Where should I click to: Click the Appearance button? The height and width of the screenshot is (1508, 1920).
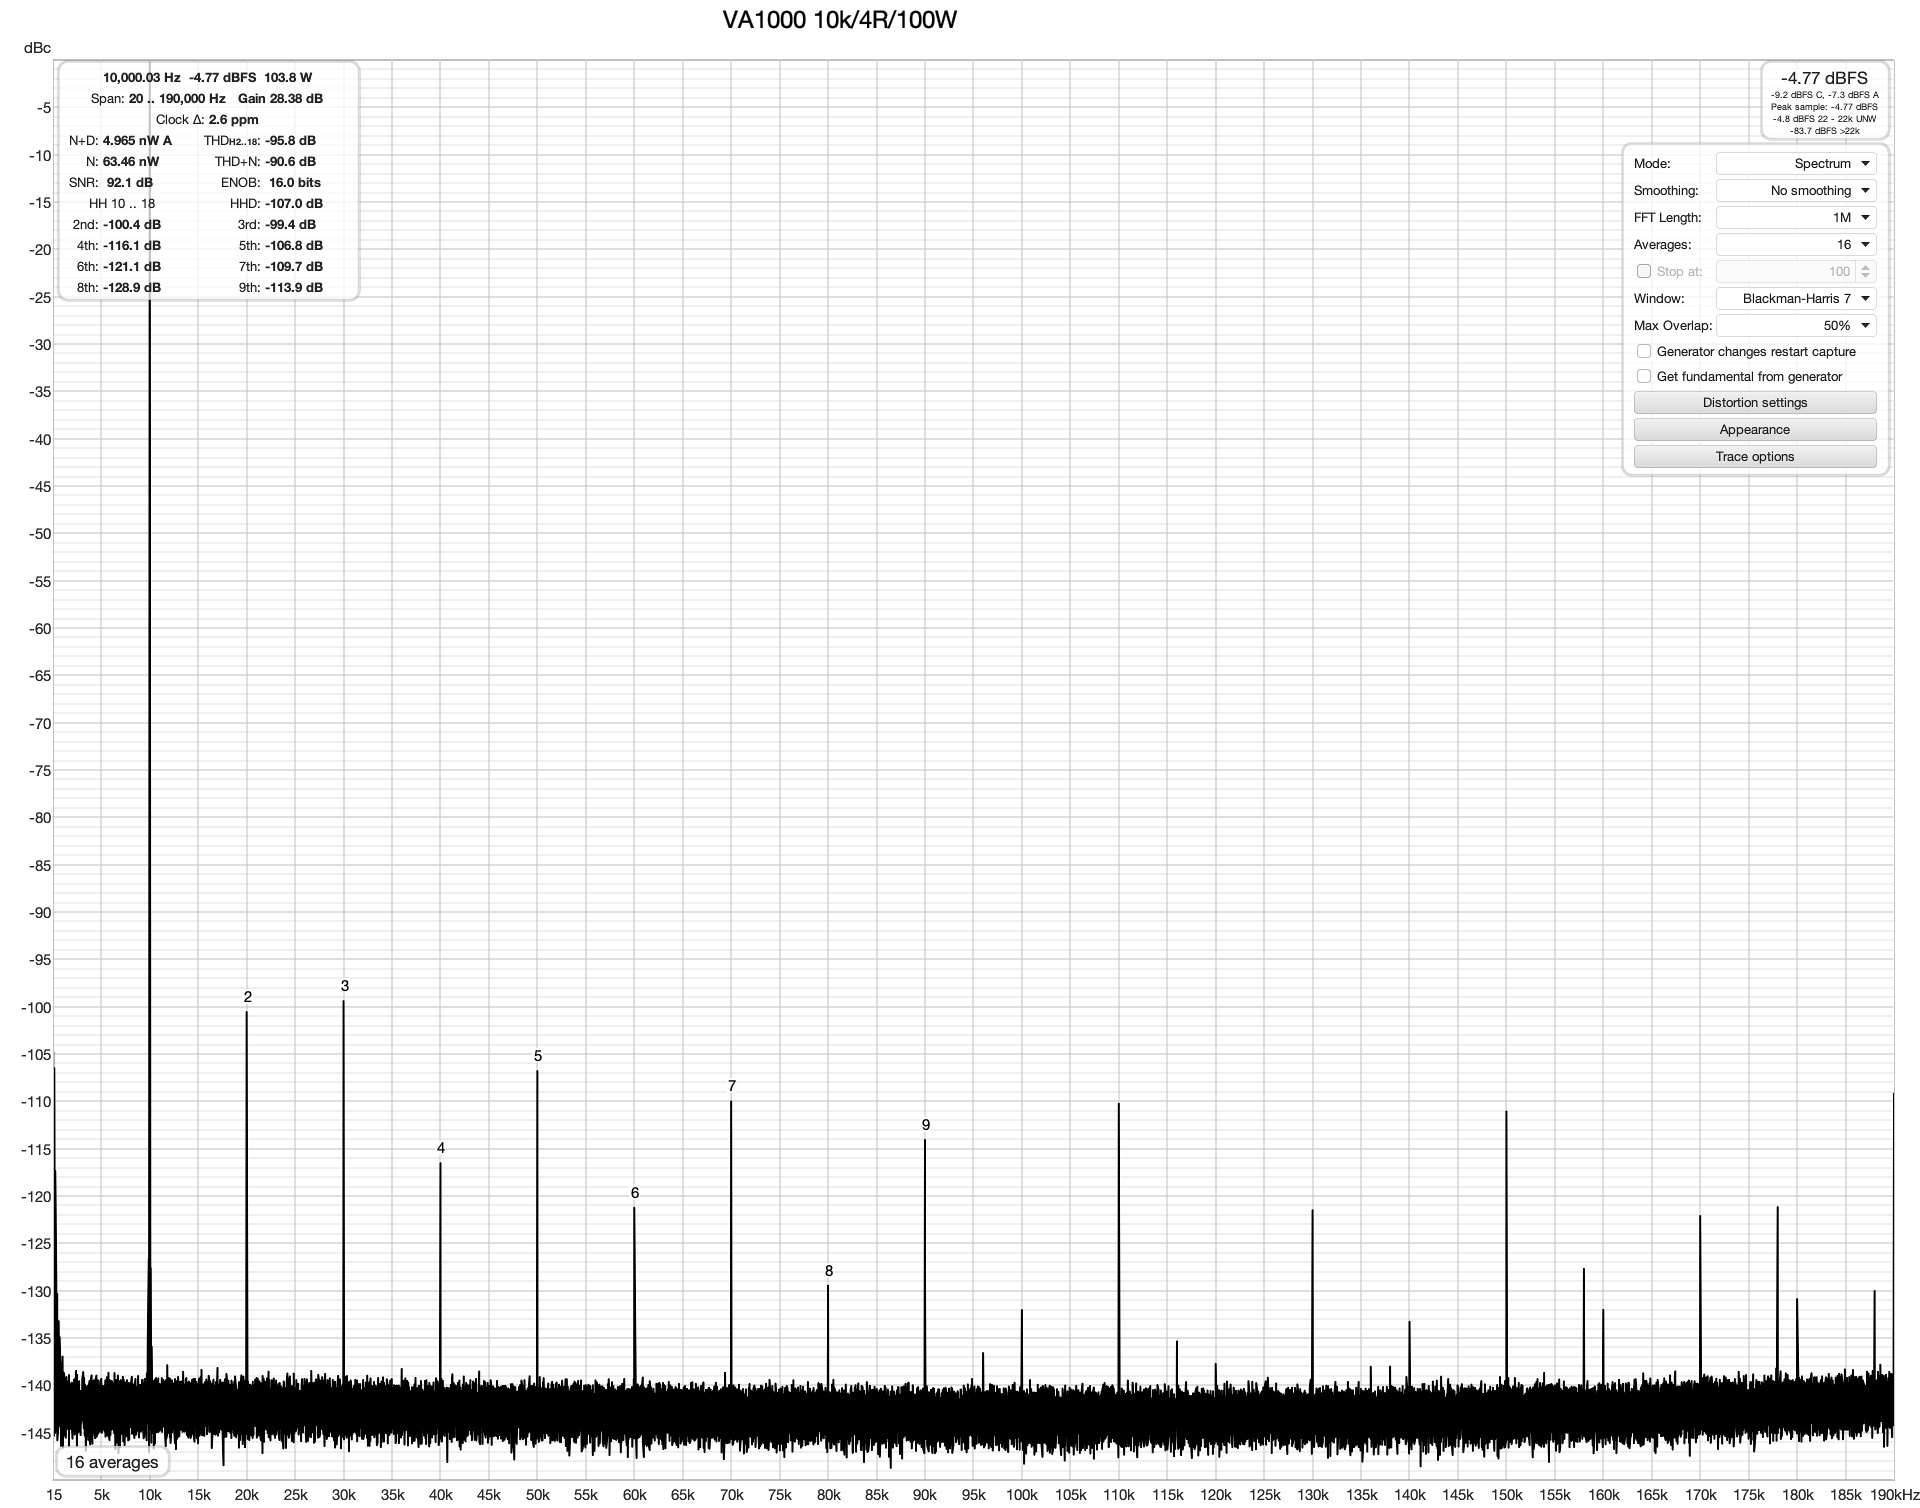point(1754,430)
